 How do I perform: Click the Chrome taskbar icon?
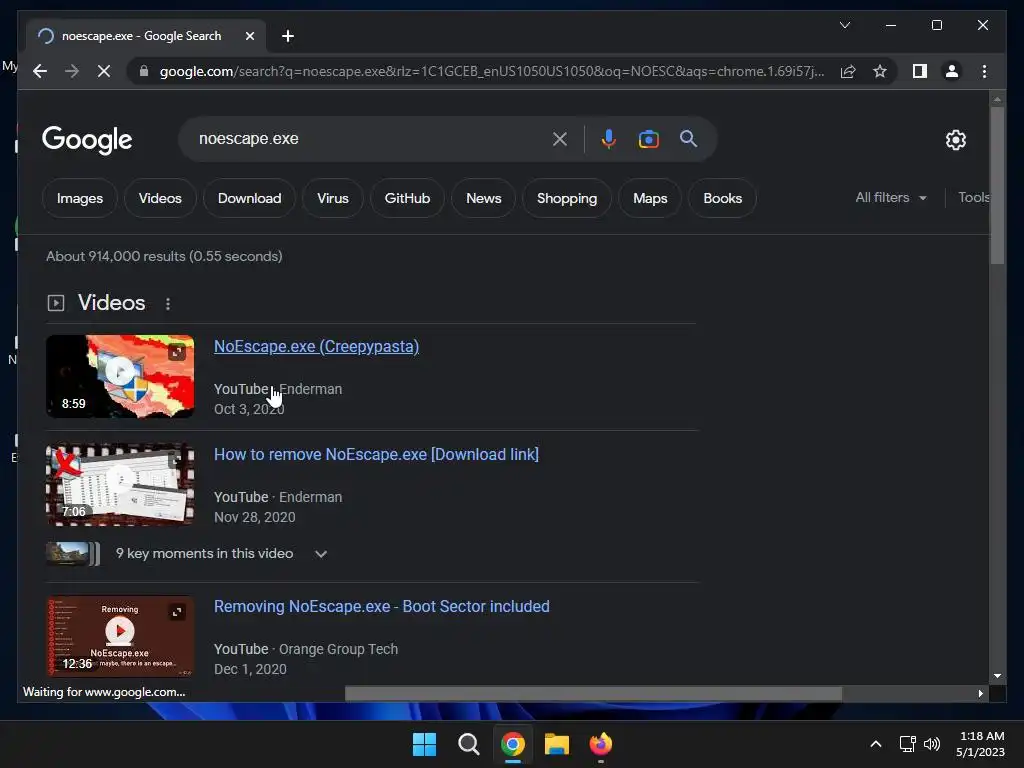click(x=513, y=744)
